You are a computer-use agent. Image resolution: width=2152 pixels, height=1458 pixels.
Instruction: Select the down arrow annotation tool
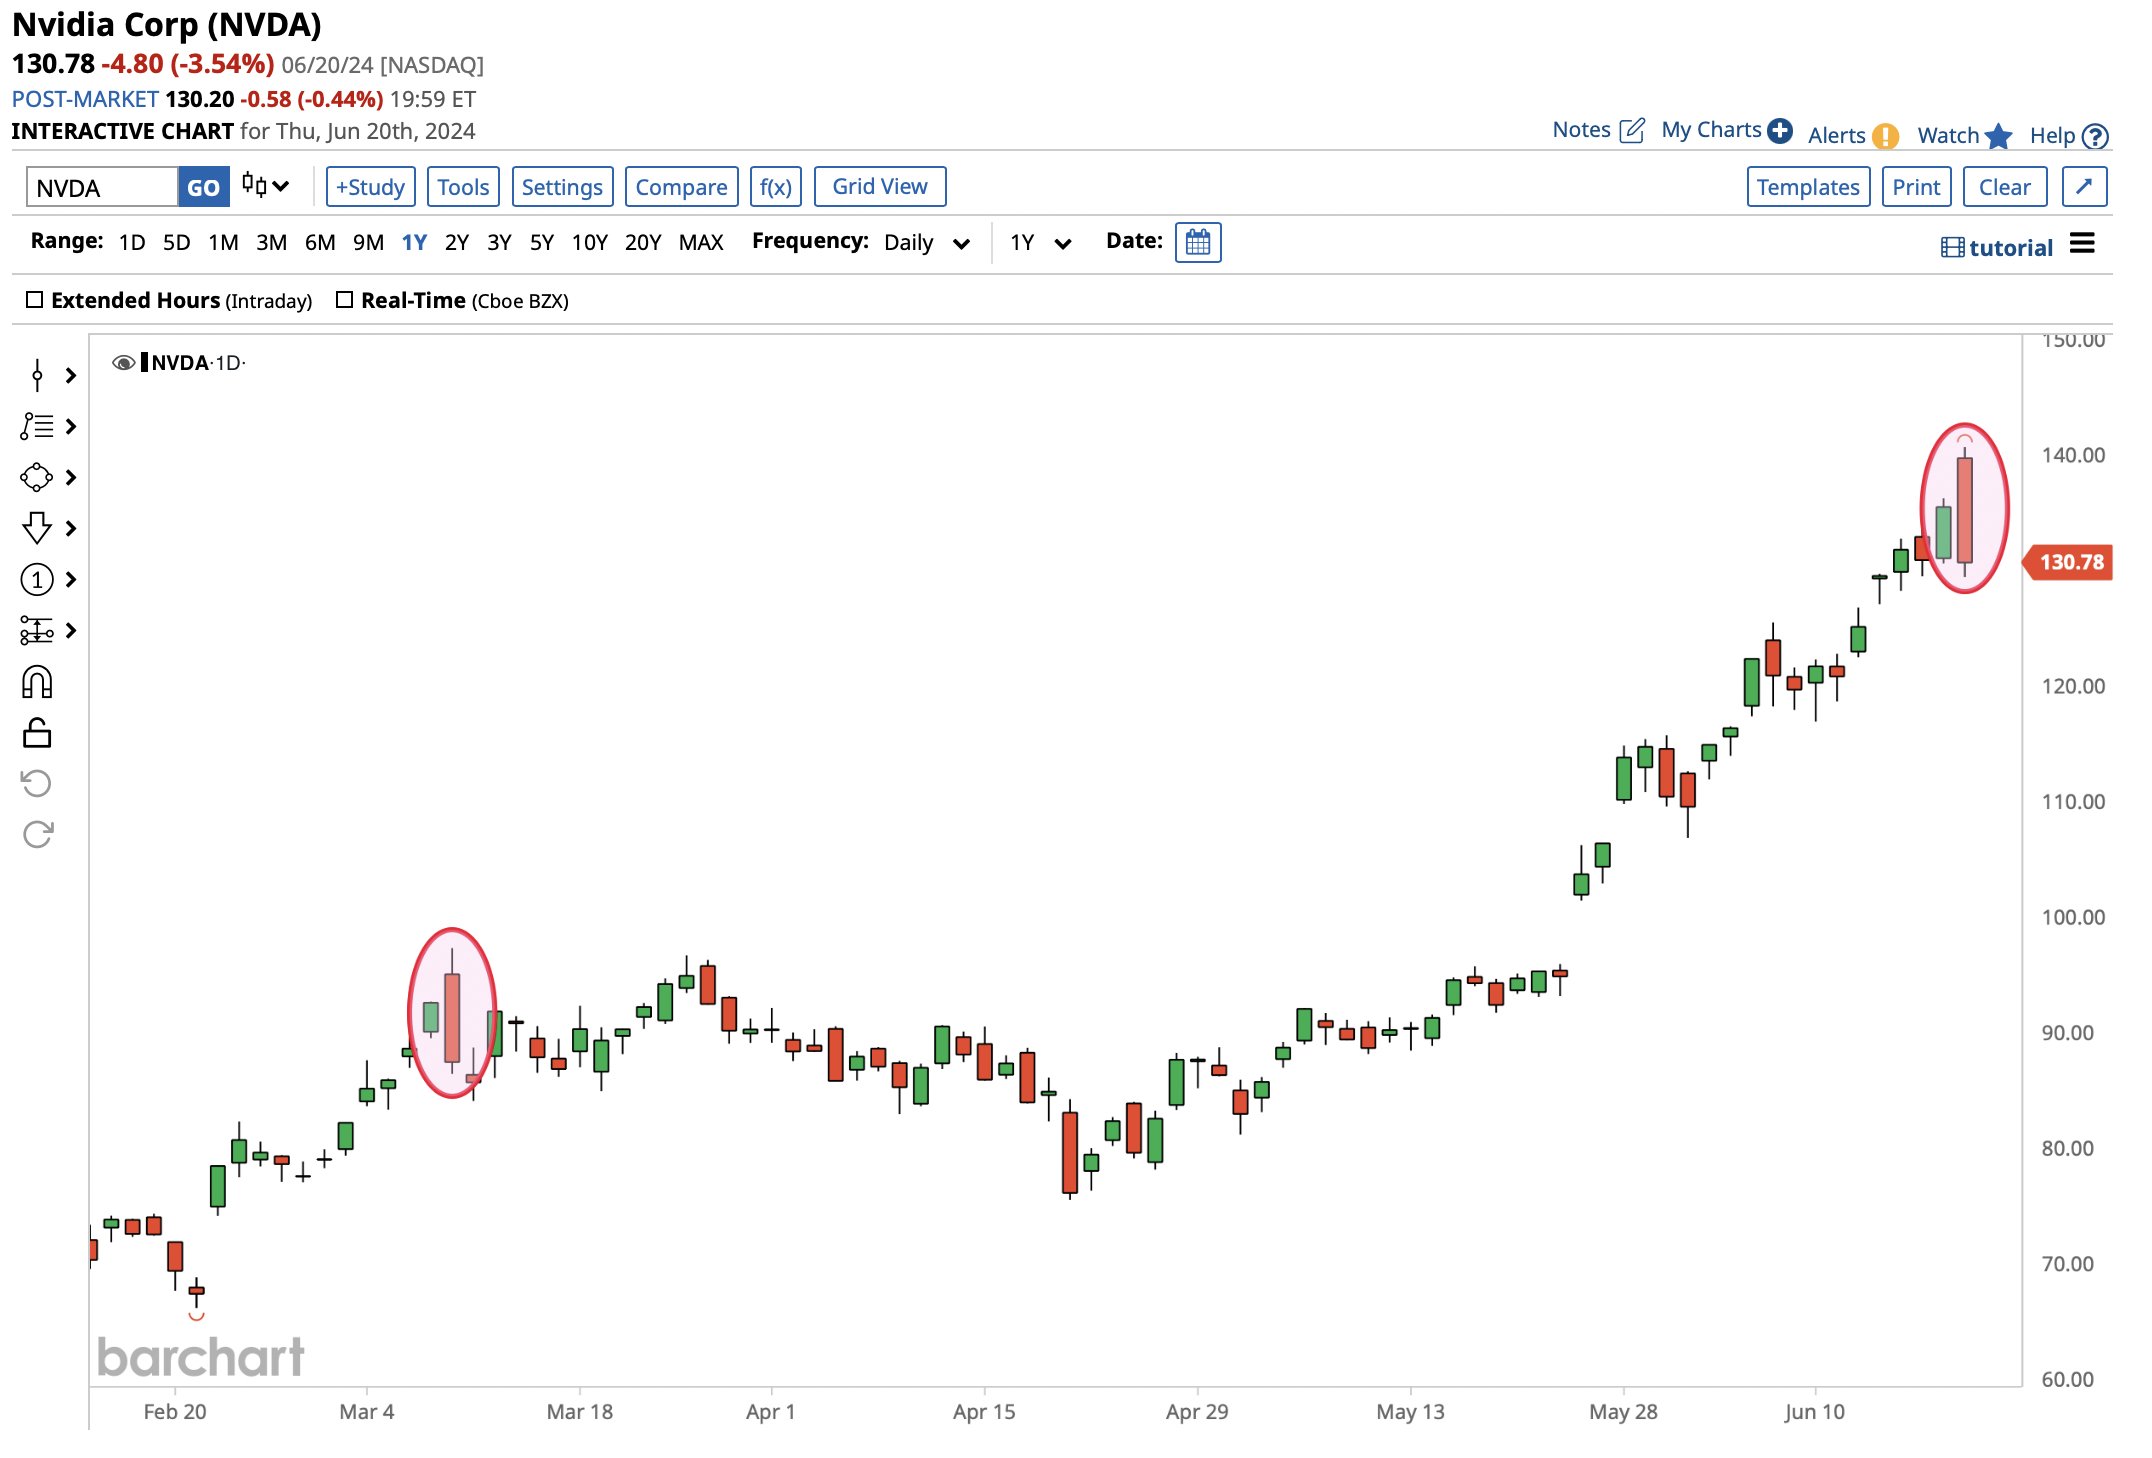pyautogui.click(x=37, y=528)
